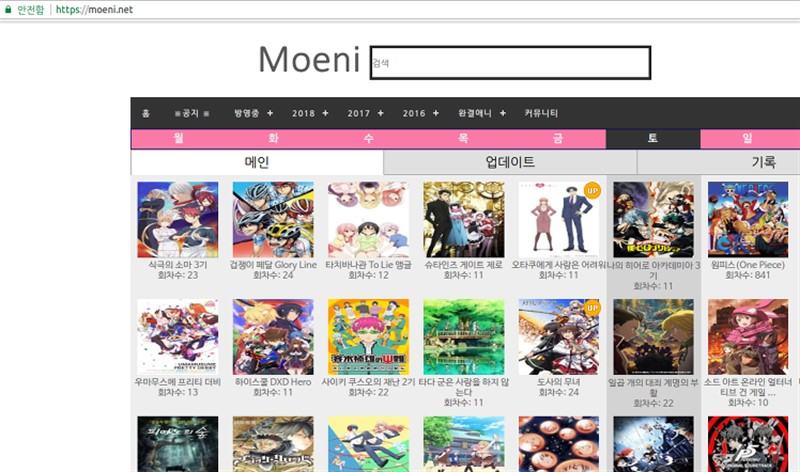Open the 공지 notices menu item
The image size is (800, 472).
[191, 113]
